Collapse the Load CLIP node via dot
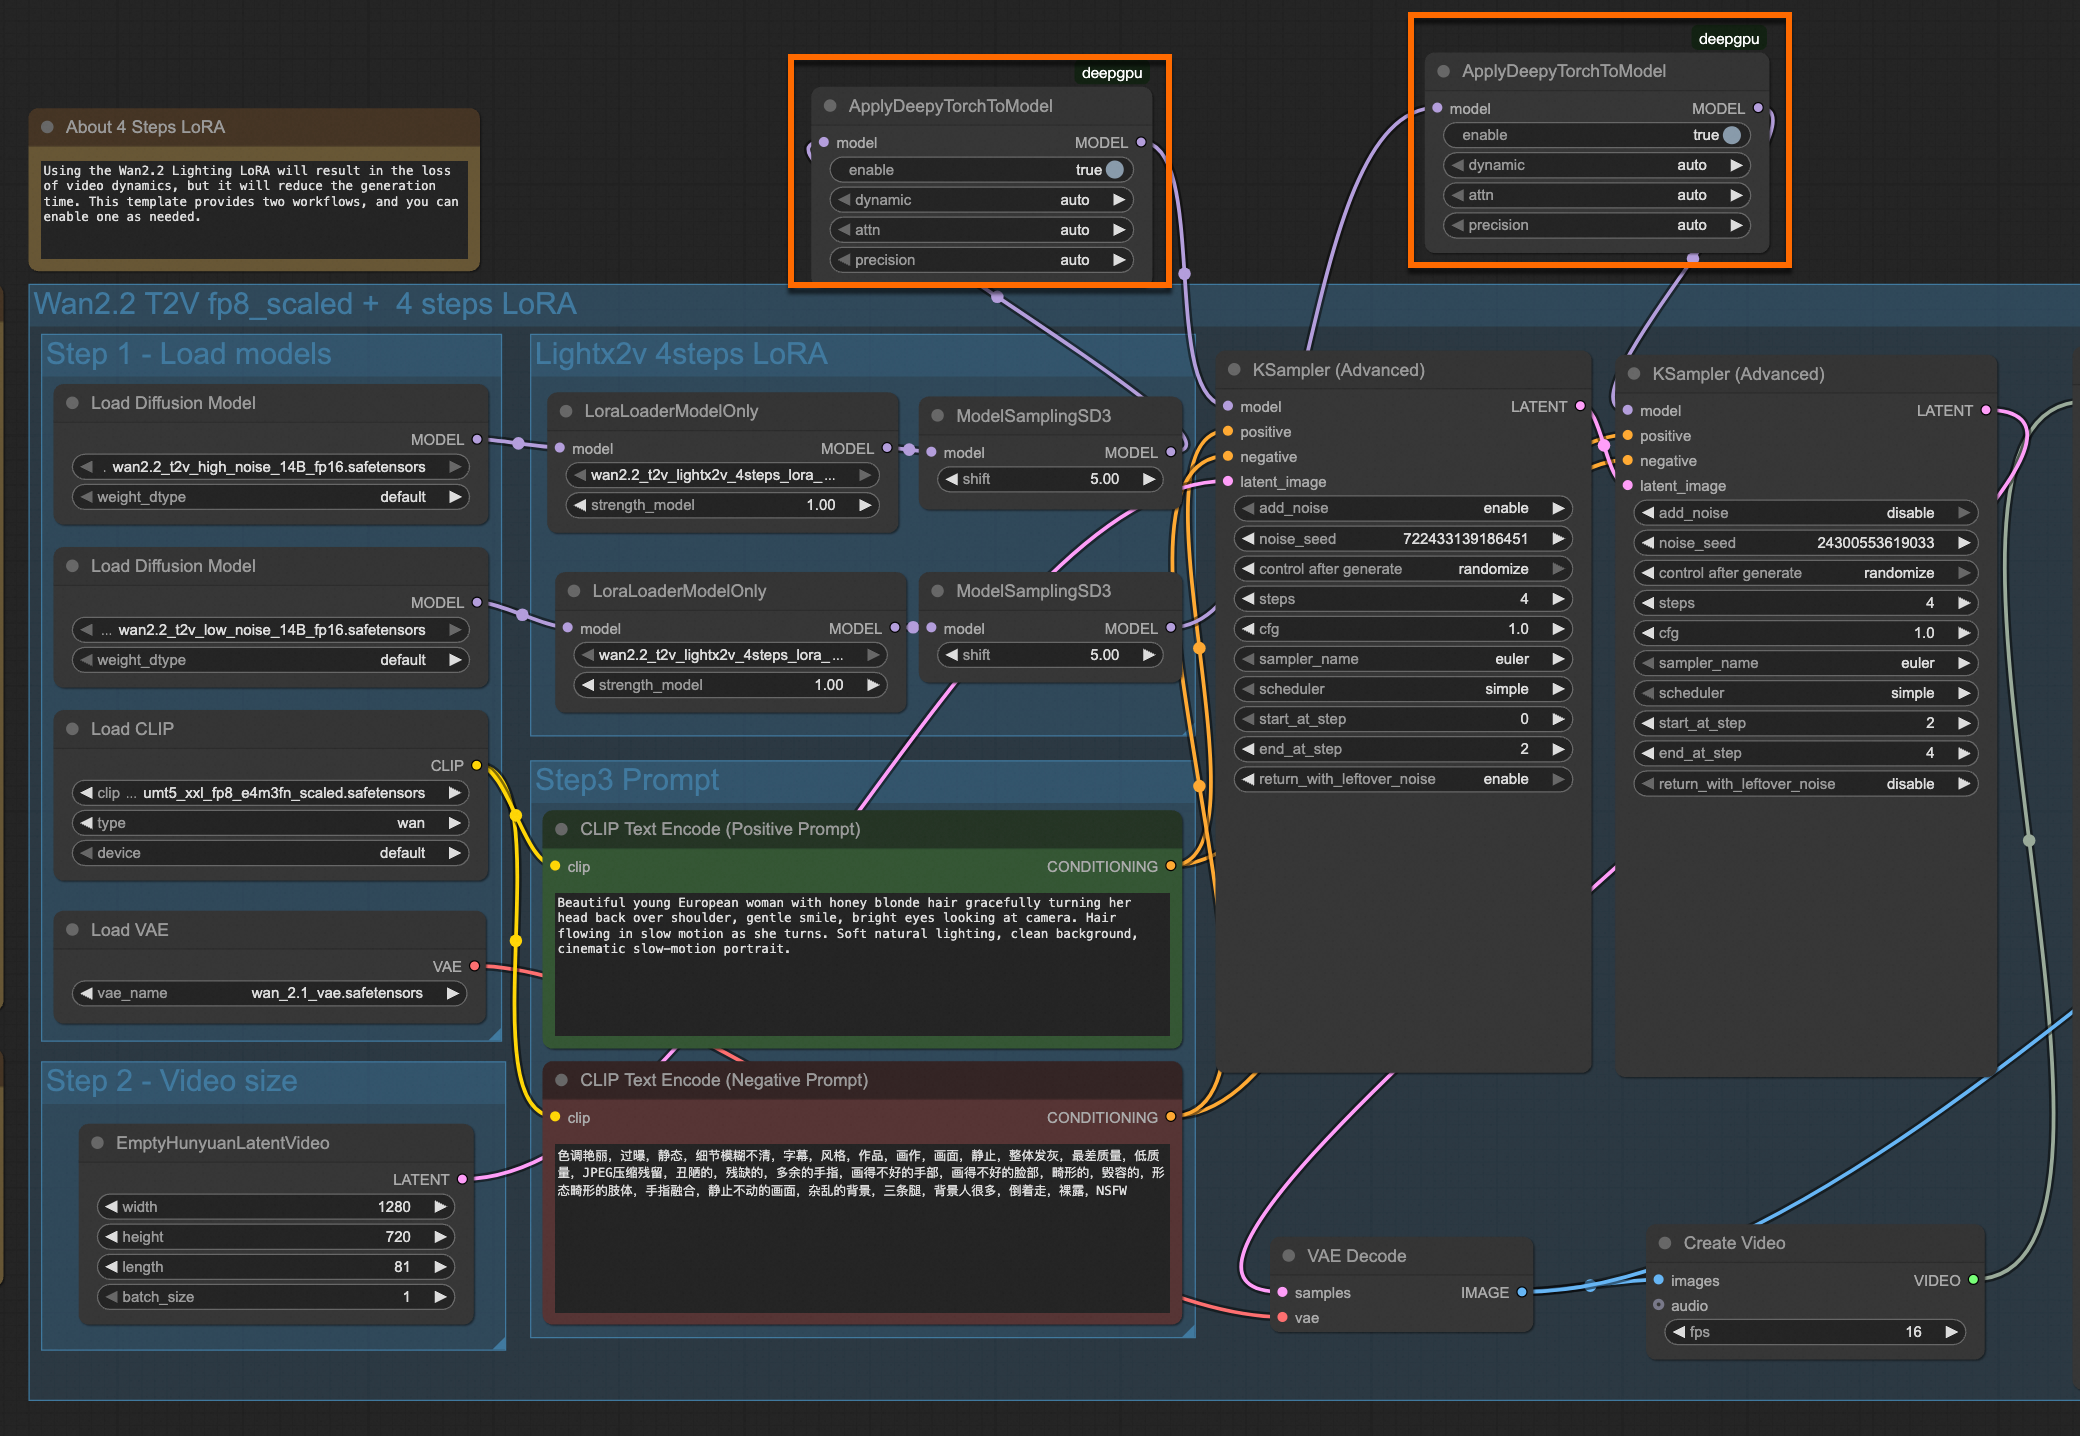The width and height of the screenshot is (2080, 1436). point(72,729)
